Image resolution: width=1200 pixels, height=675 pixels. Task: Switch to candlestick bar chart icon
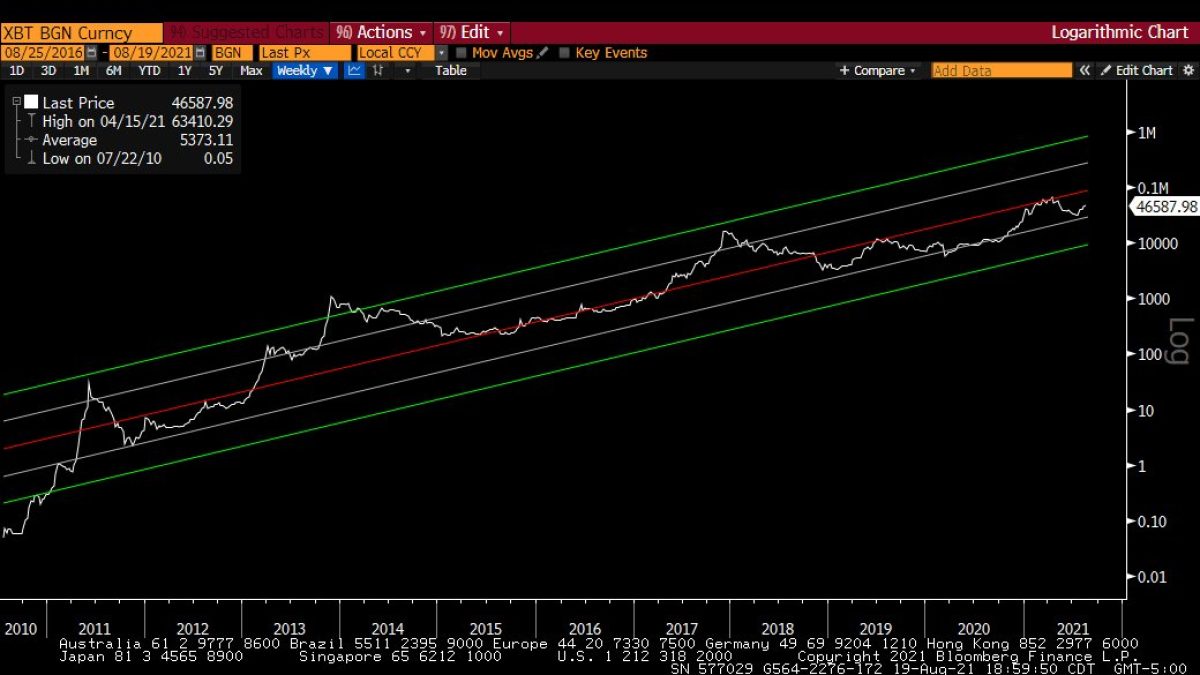(378, 71)
